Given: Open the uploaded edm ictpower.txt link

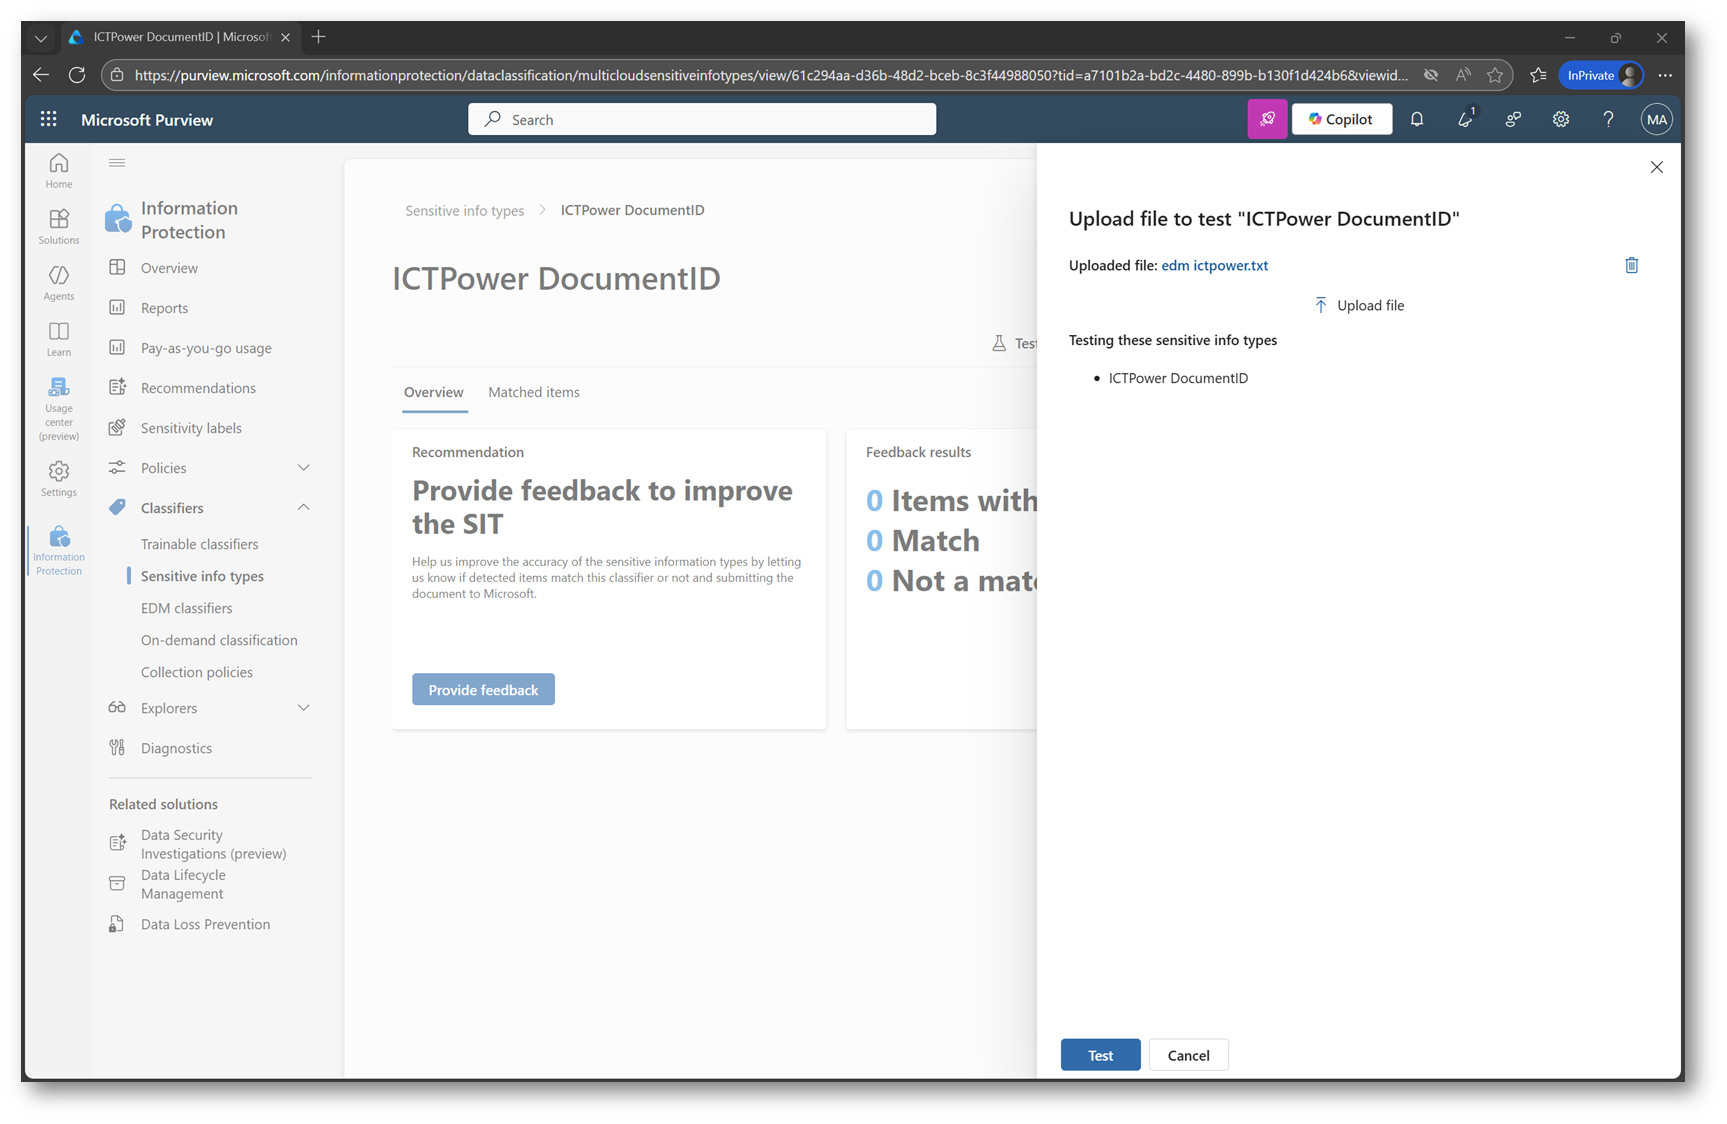Looking at the screenshot, I should [x=1214, y=265].
